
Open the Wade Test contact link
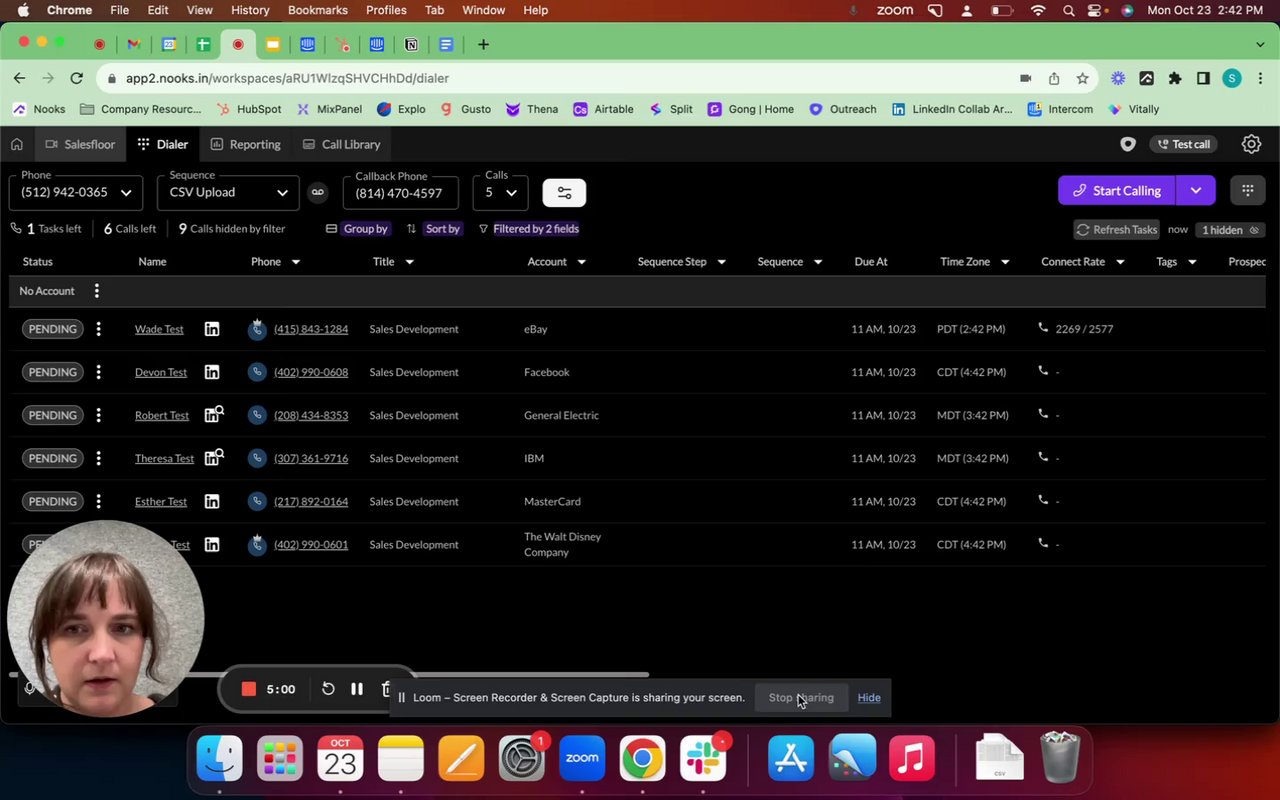pyautogui.click(x=159, y=329)
